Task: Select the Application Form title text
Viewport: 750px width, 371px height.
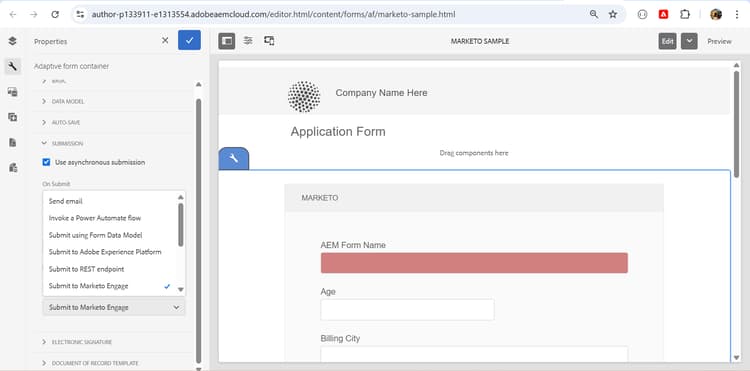Action: (x=338, y=132)
